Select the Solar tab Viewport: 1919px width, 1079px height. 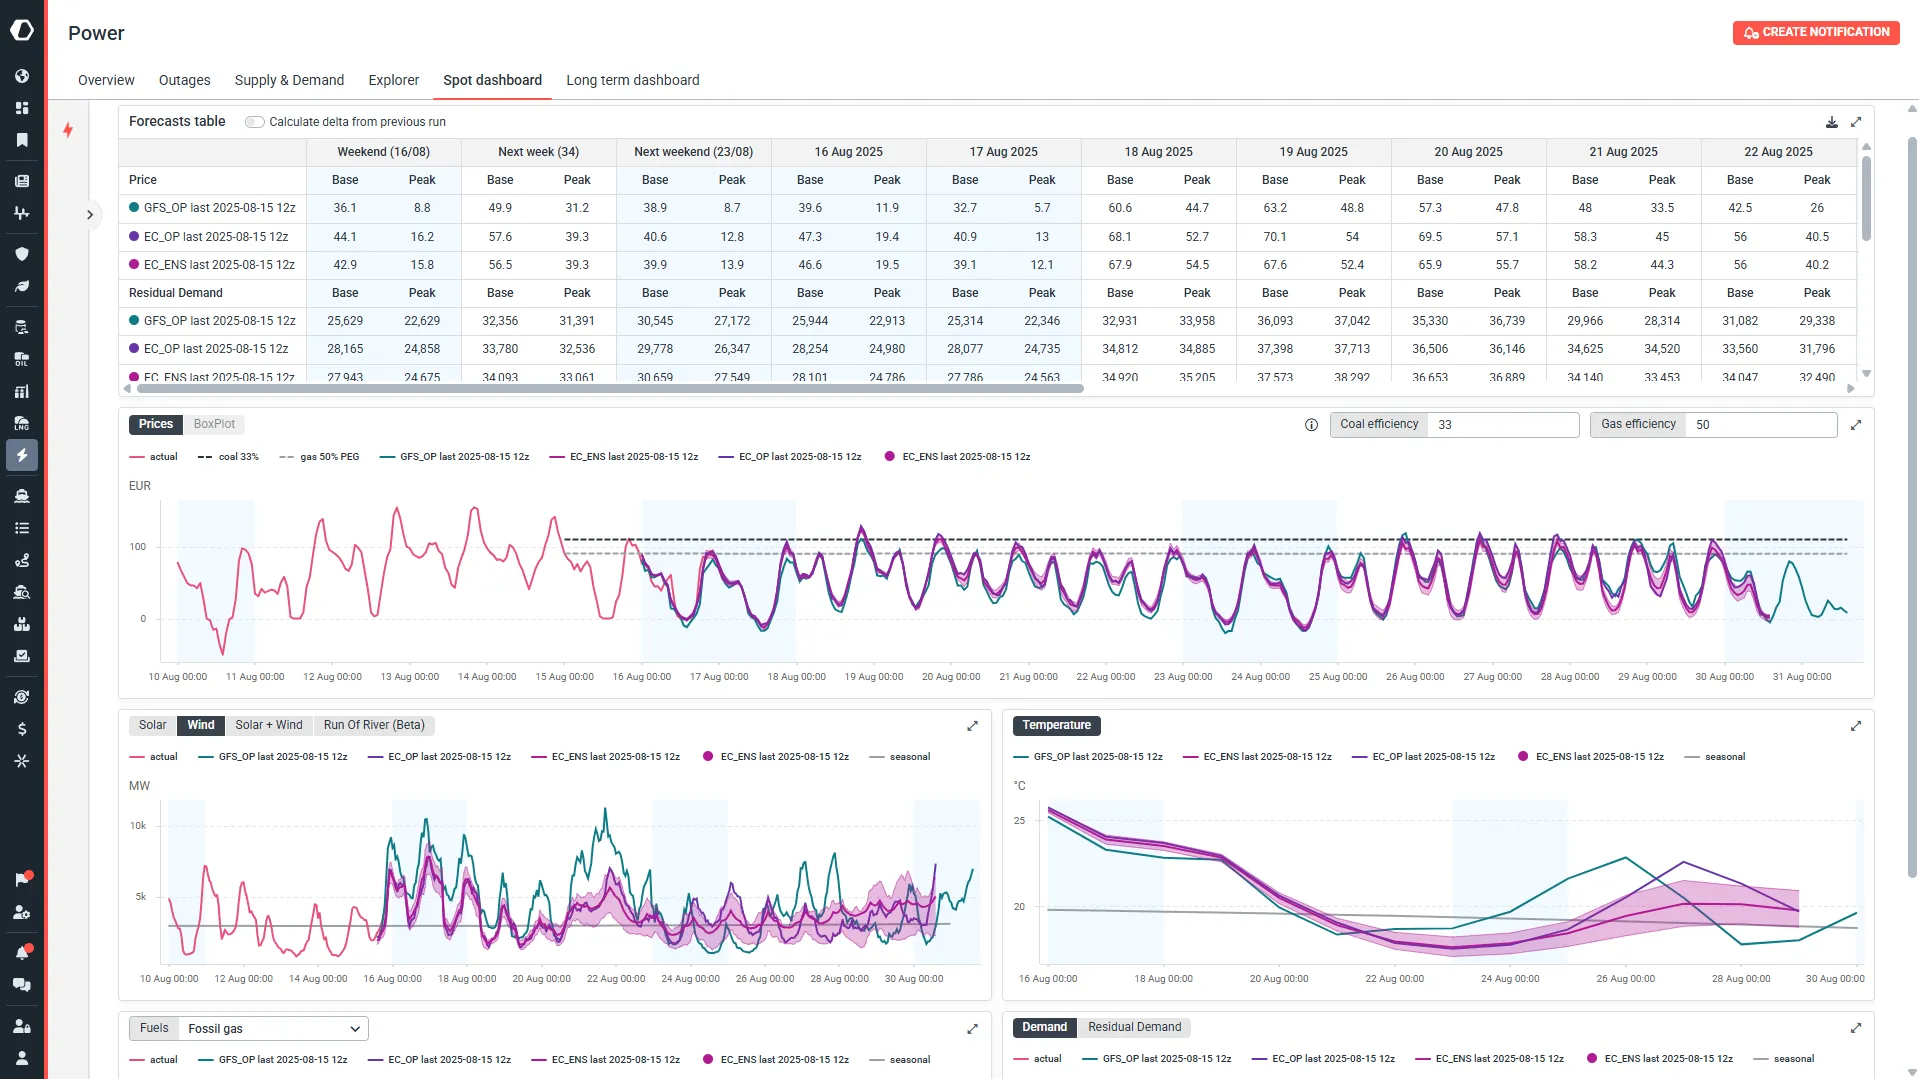click(x=153, y=726)
